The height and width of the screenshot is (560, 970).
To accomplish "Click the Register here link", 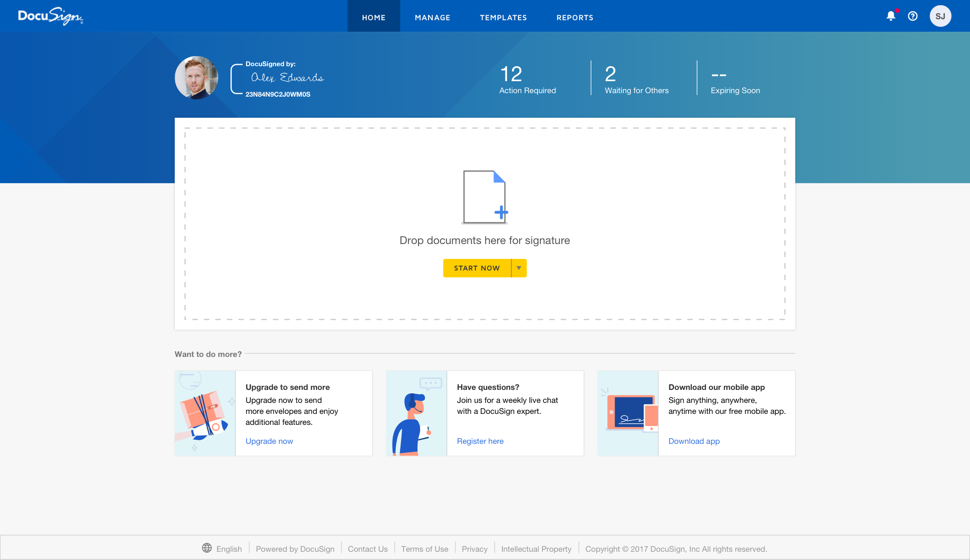I will (x=480, y=441).
